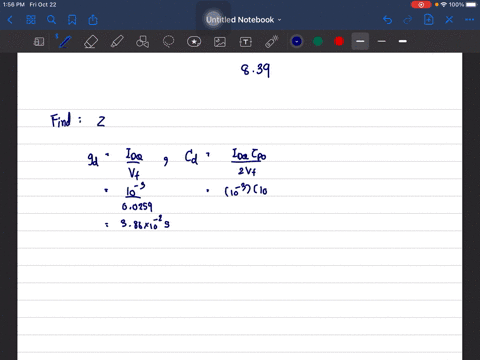Open the share and export menu

pos(93,20)
